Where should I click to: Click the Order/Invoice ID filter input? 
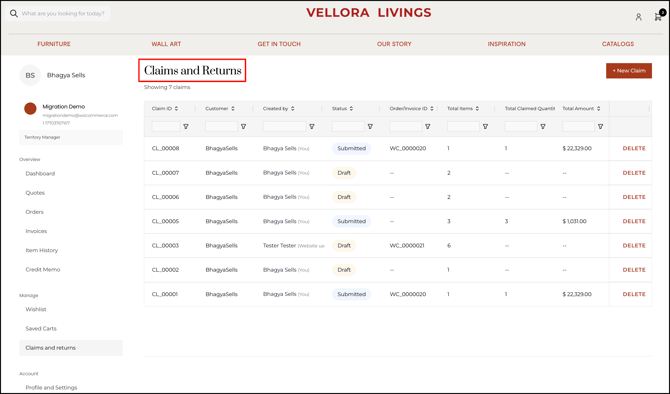click(406, 126)
